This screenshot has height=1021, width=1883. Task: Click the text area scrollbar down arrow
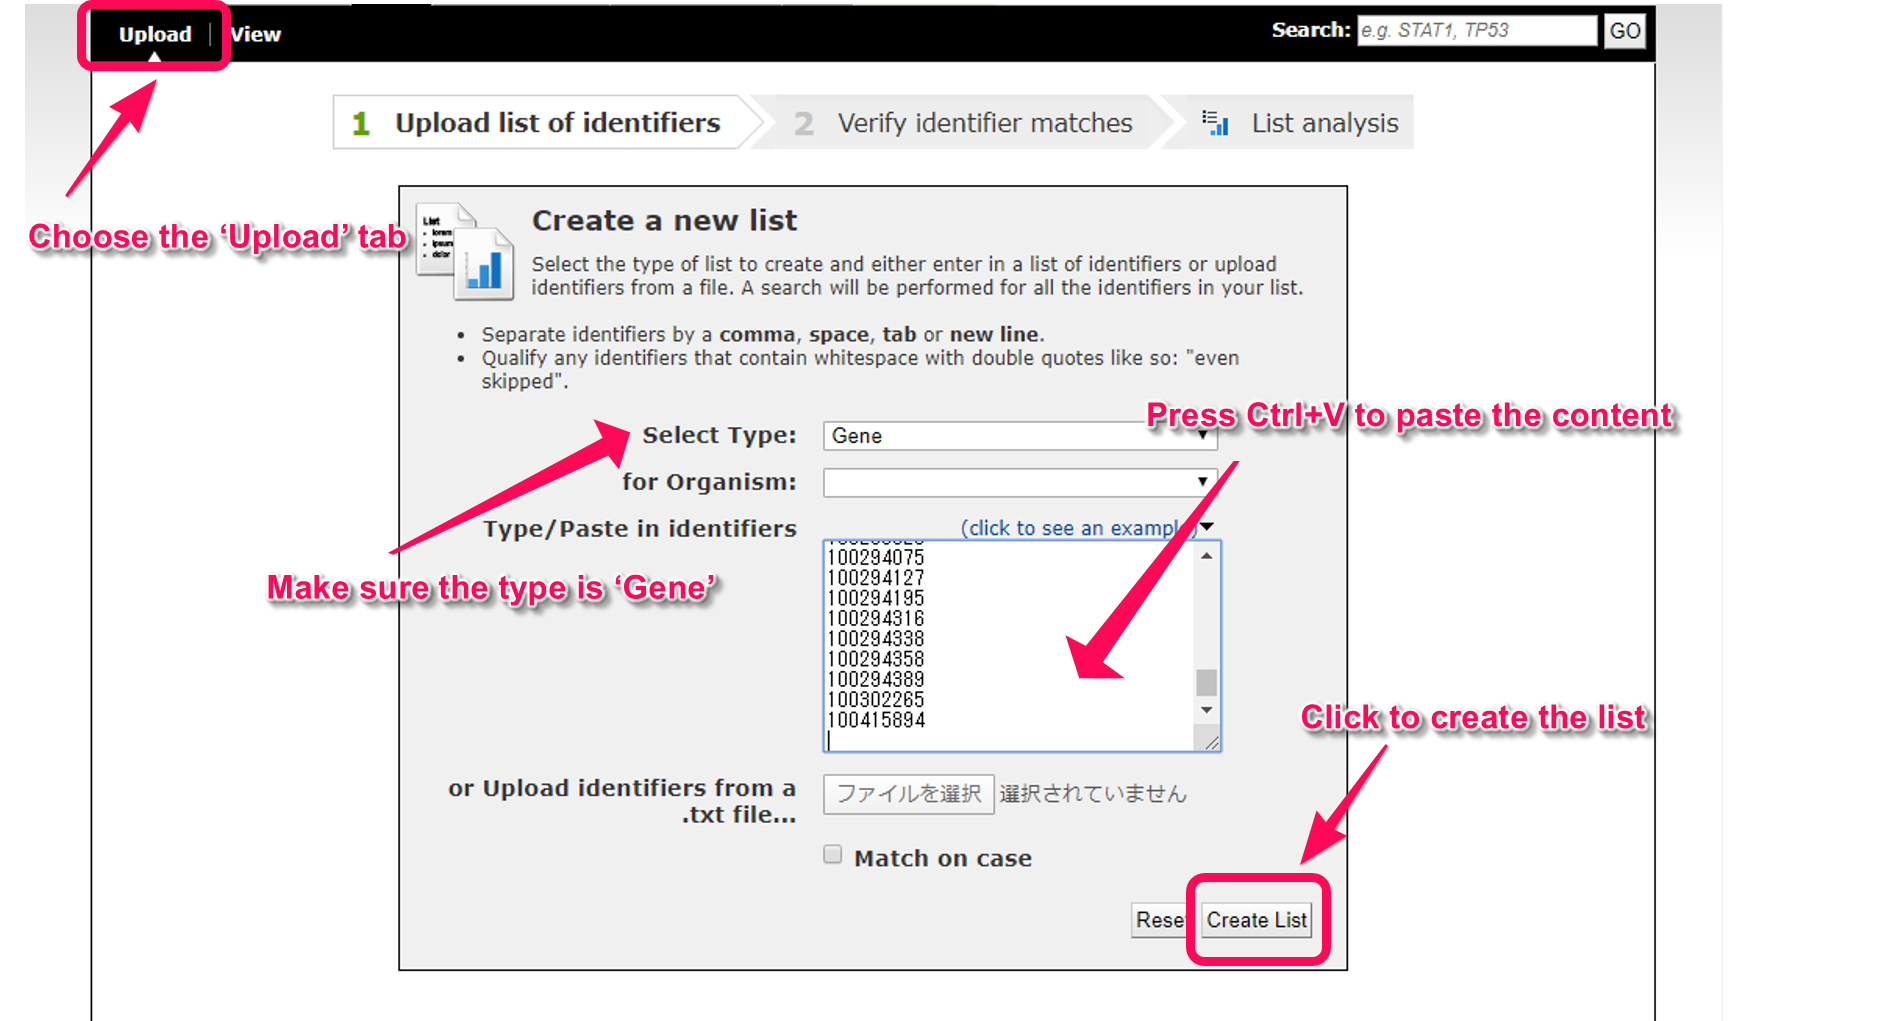[1207, 710]
